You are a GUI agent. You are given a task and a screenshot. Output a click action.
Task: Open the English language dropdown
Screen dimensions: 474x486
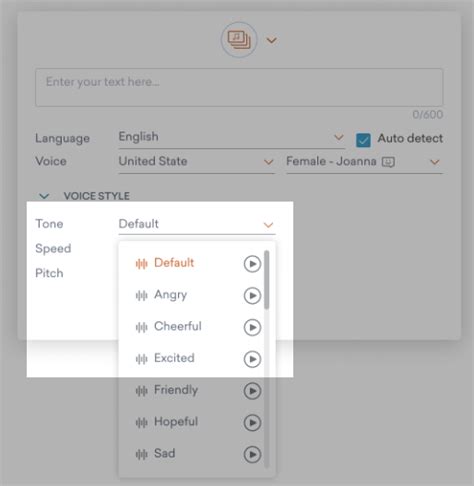point(231,137)
